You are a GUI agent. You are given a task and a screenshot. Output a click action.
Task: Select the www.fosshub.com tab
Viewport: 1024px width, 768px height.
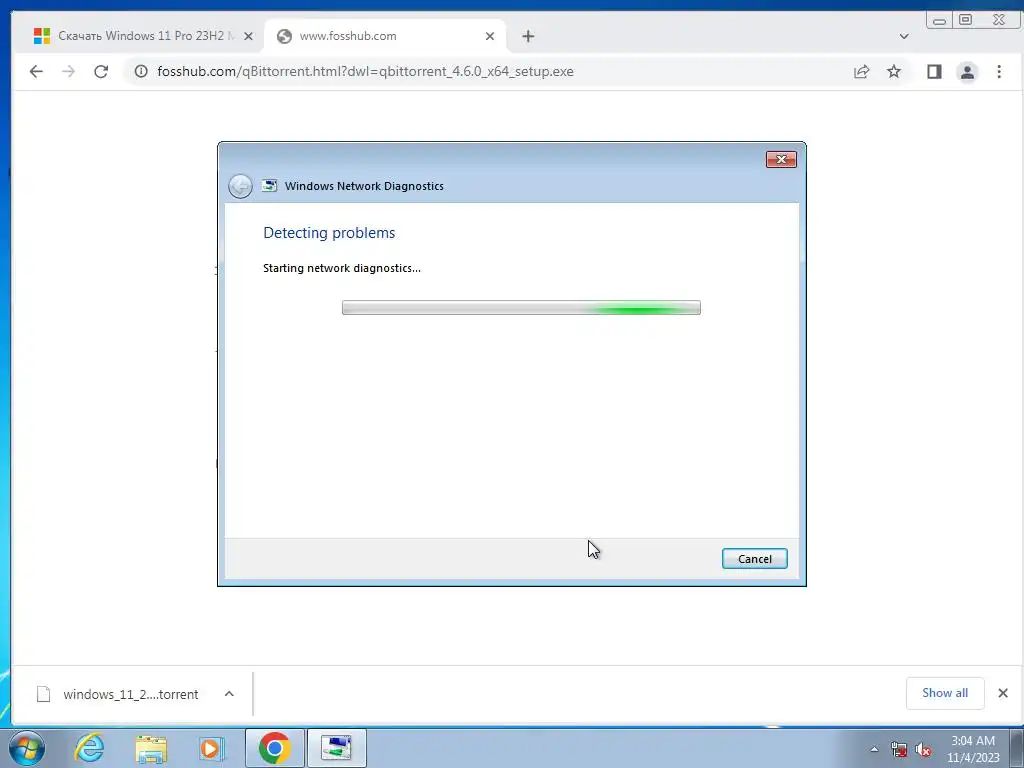click(385, 37)
